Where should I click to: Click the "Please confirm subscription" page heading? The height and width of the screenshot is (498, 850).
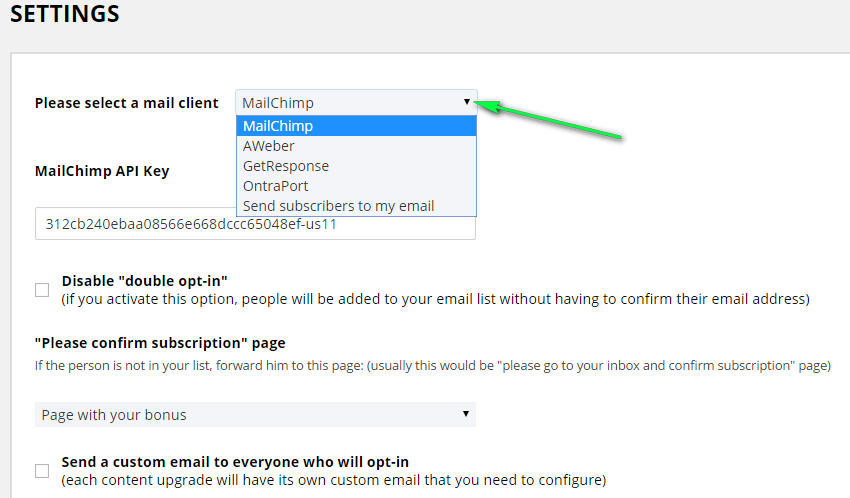(160, 343)
